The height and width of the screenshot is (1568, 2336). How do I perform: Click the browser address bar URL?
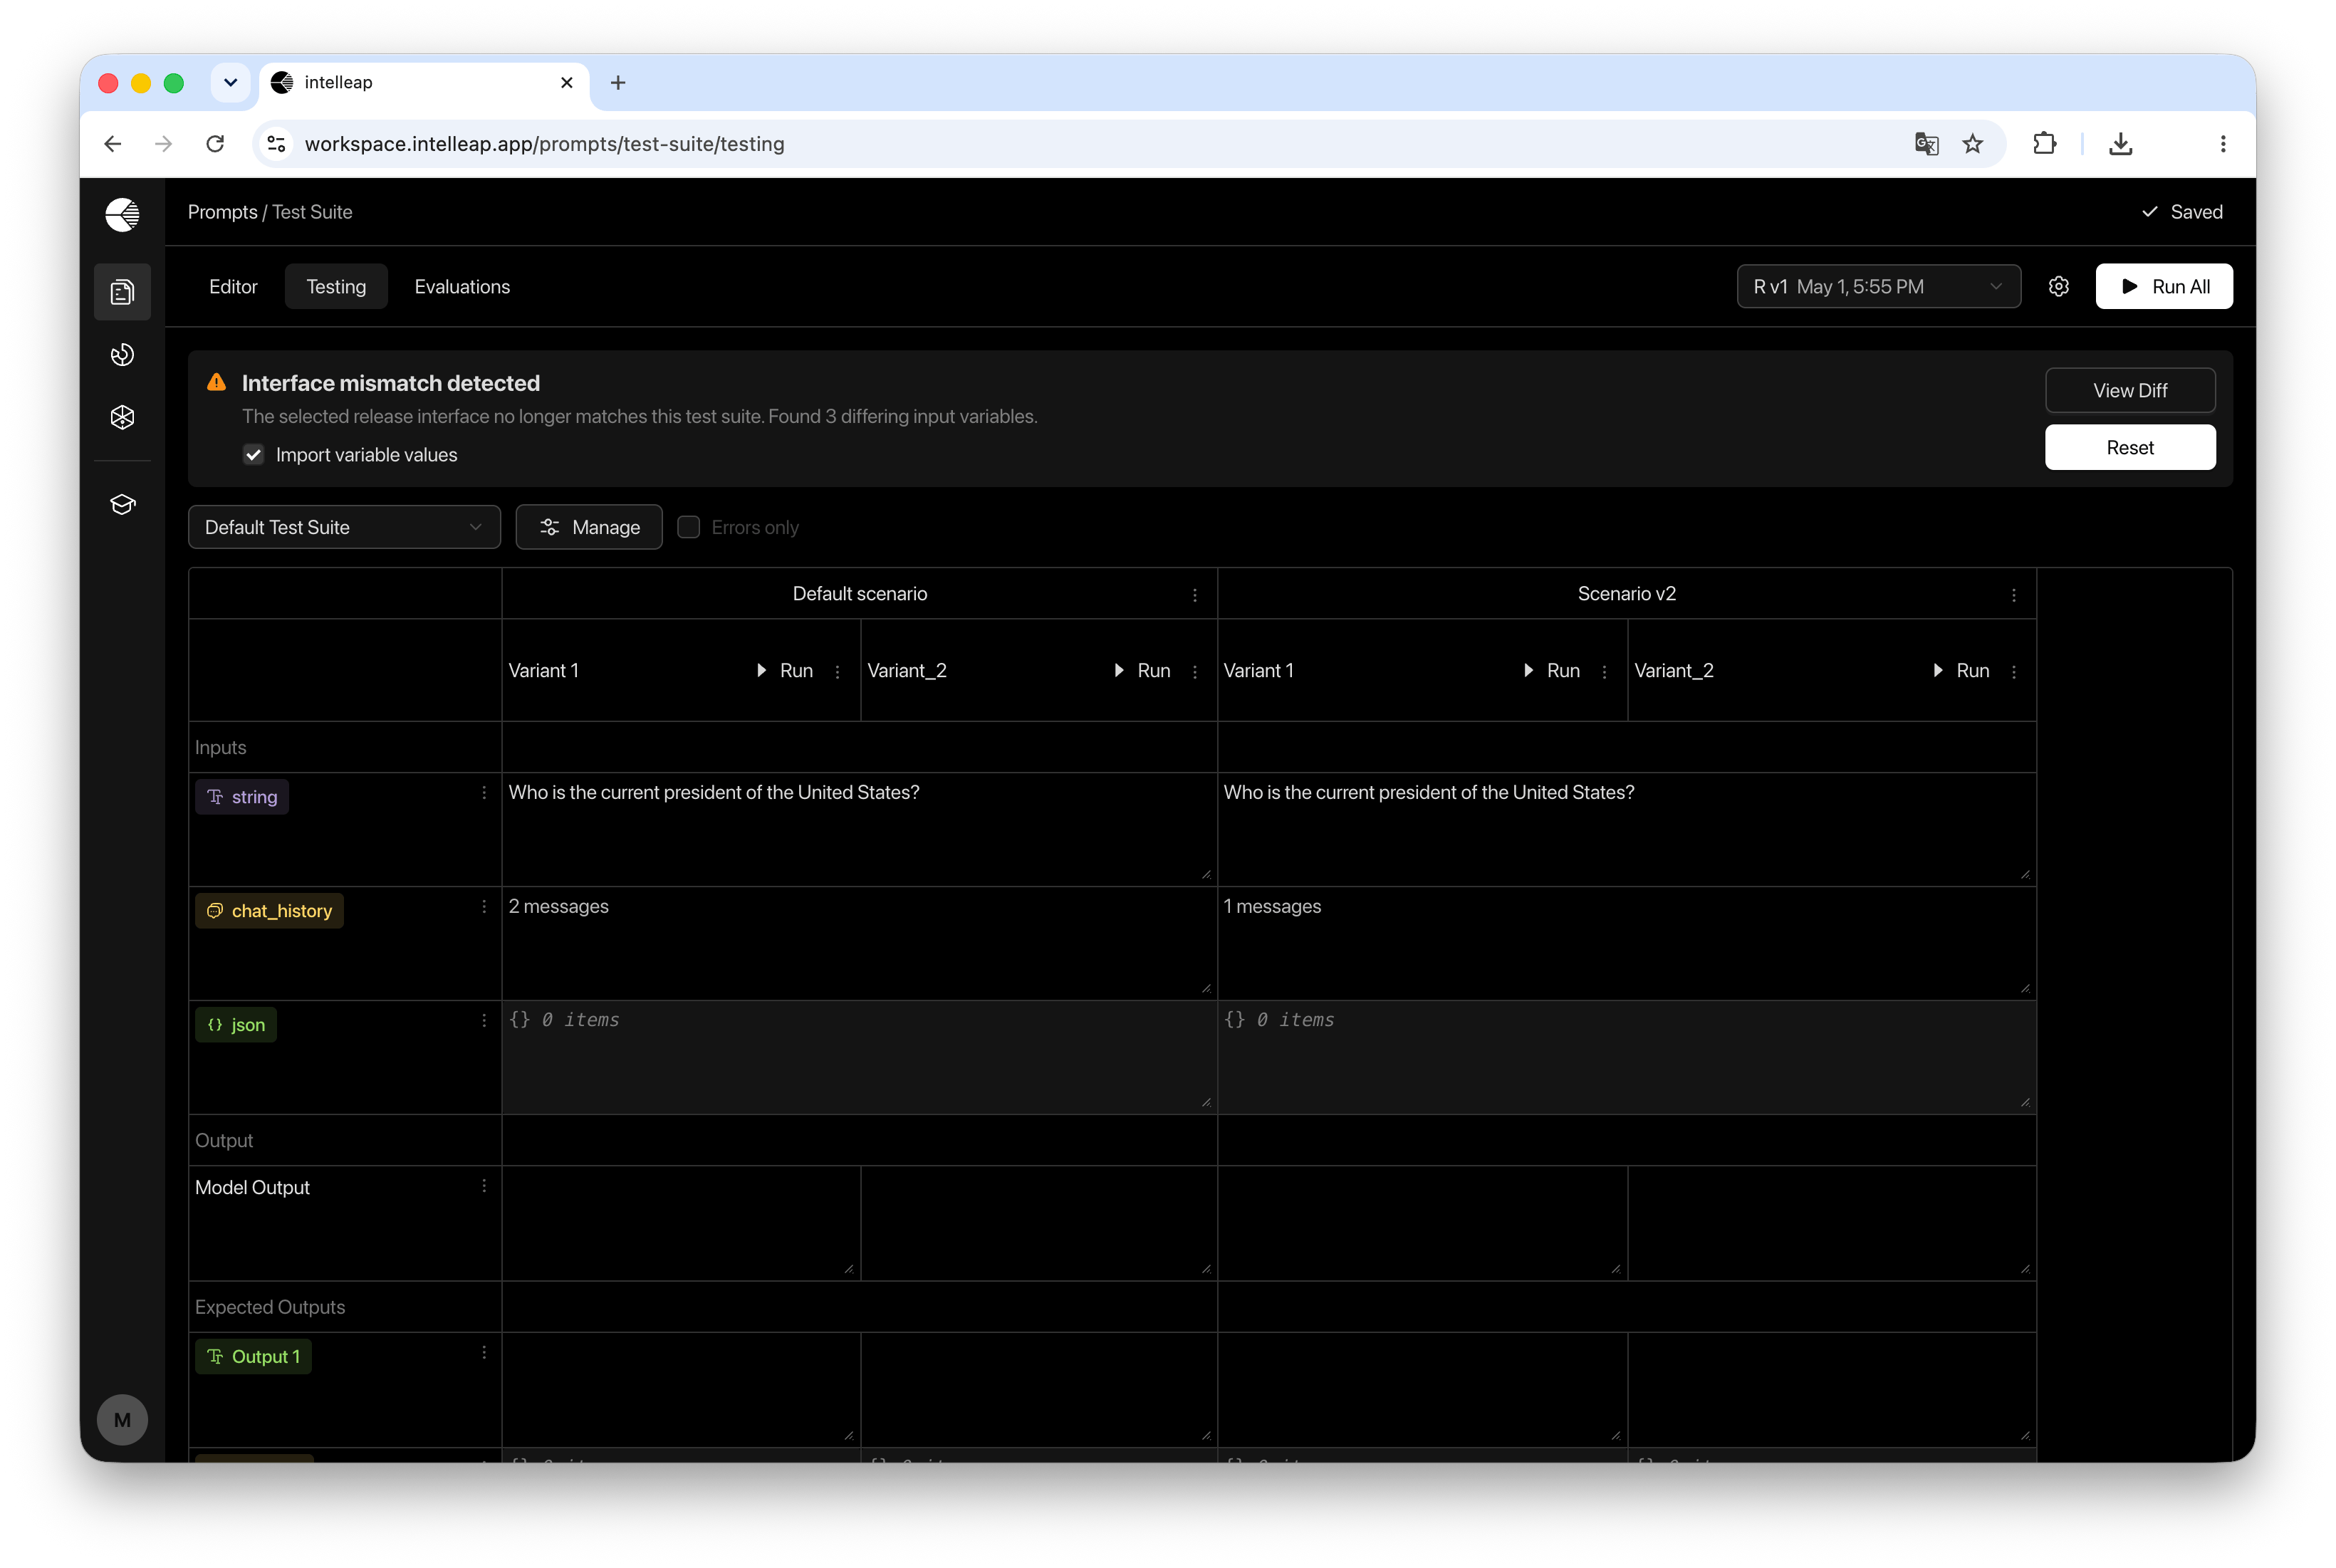[x=544, y=144]
